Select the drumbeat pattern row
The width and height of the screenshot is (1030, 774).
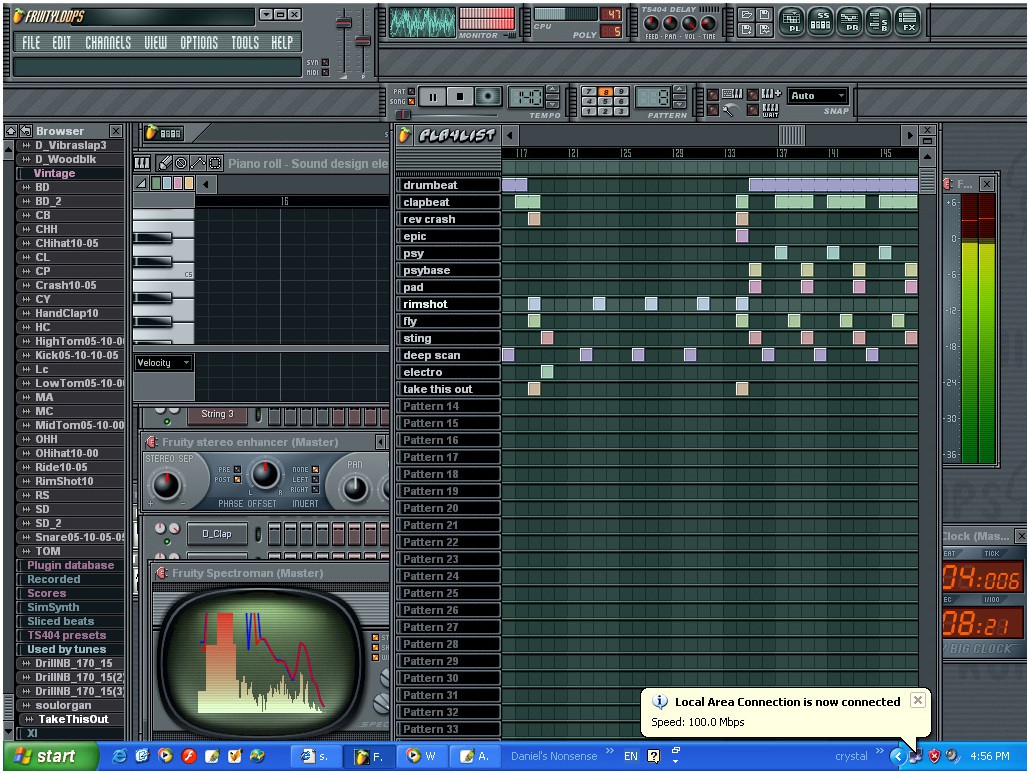click(449, 185)
